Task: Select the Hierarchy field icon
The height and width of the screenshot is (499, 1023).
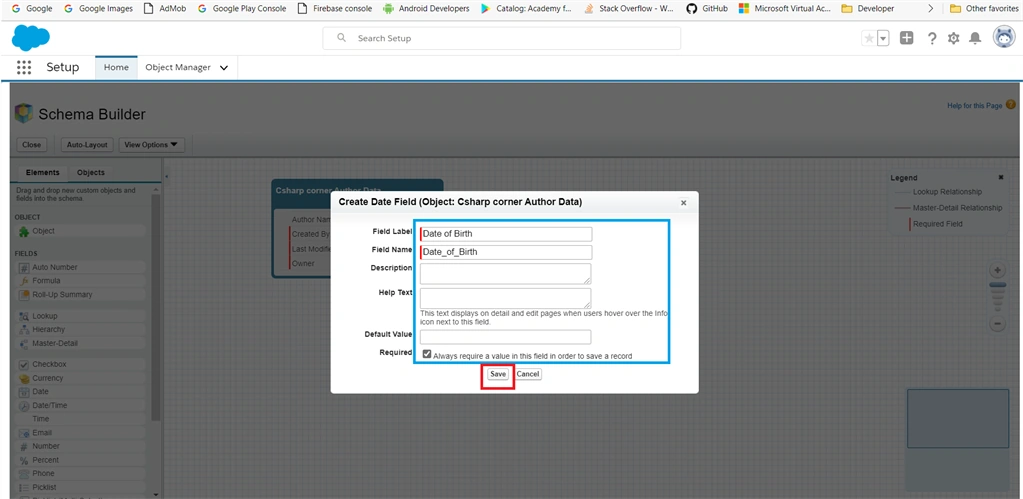Action: click(x=23, y=330)
